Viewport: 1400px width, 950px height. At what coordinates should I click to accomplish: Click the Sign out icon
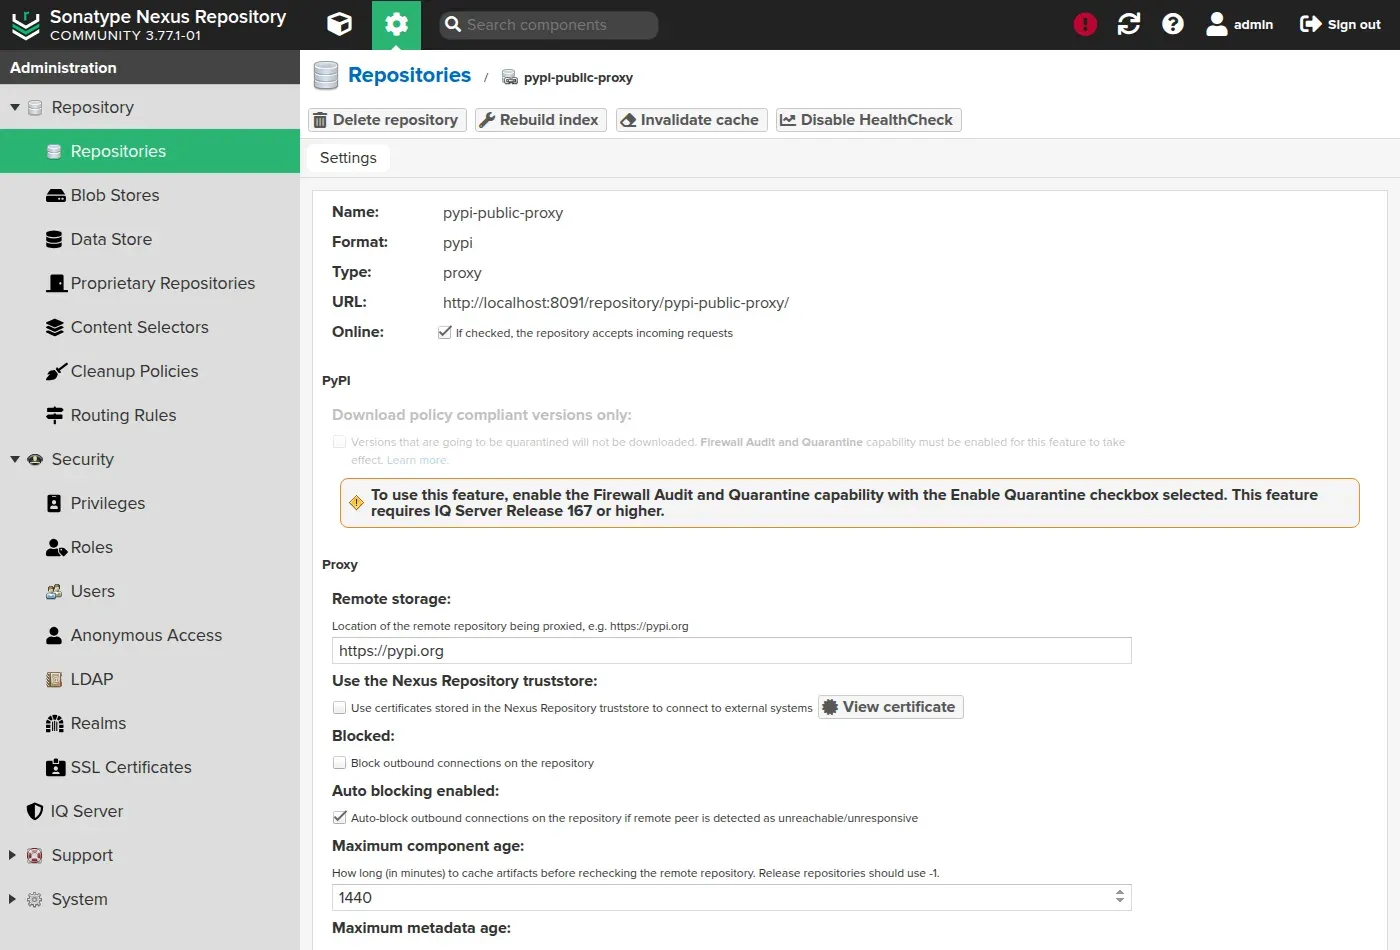[1310, 24]
